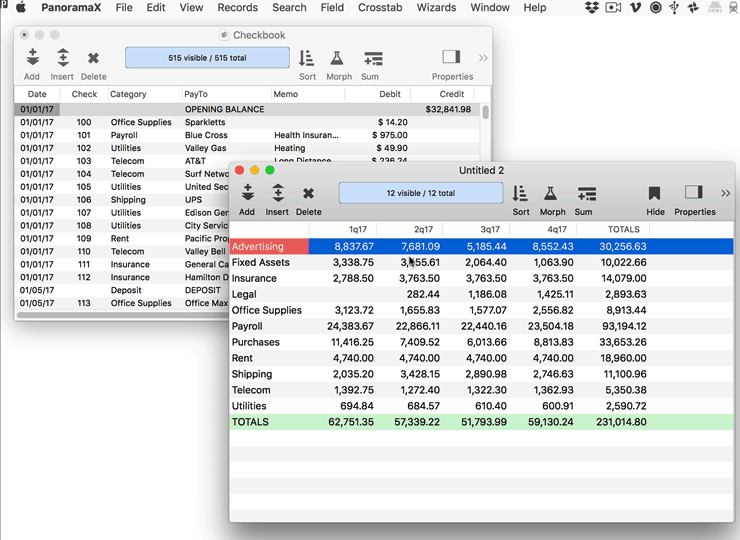Open the Records menu
Screen dimensions: 740x540
237,8
